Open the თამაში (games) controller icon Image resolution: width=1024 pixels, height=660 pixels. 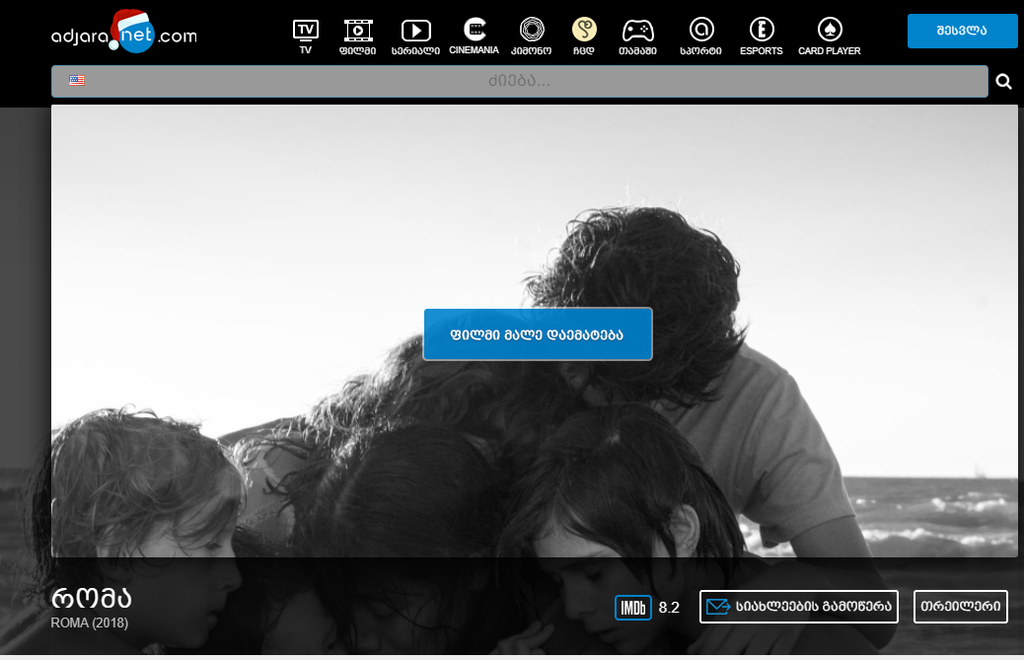point(637,37)
